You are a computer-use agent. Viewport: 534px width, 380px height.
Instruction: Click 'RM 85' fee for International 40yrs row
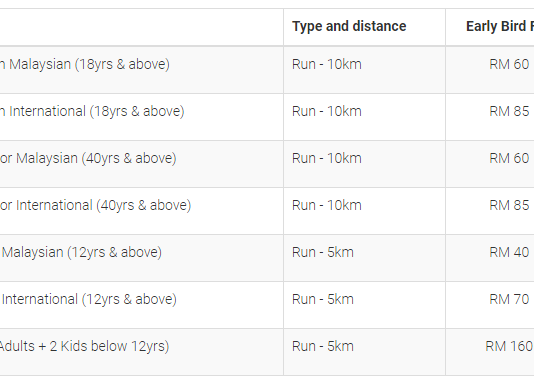pyautogui.click(x=509, y=205)
